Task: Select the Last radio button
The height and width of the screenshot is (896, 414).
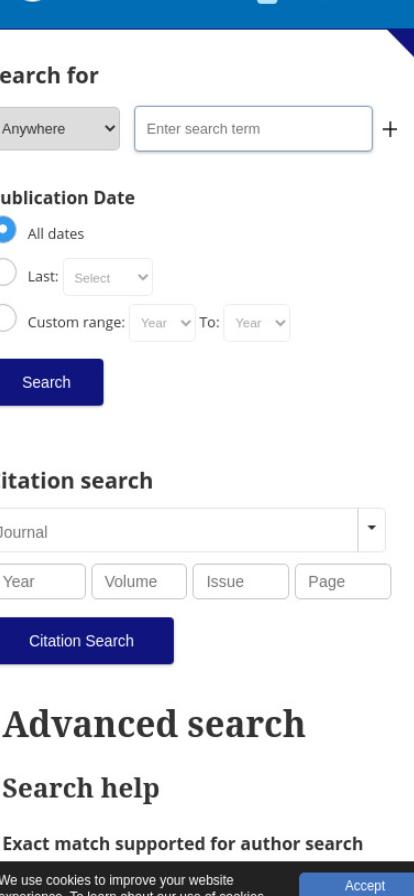Action: [5, 272]
